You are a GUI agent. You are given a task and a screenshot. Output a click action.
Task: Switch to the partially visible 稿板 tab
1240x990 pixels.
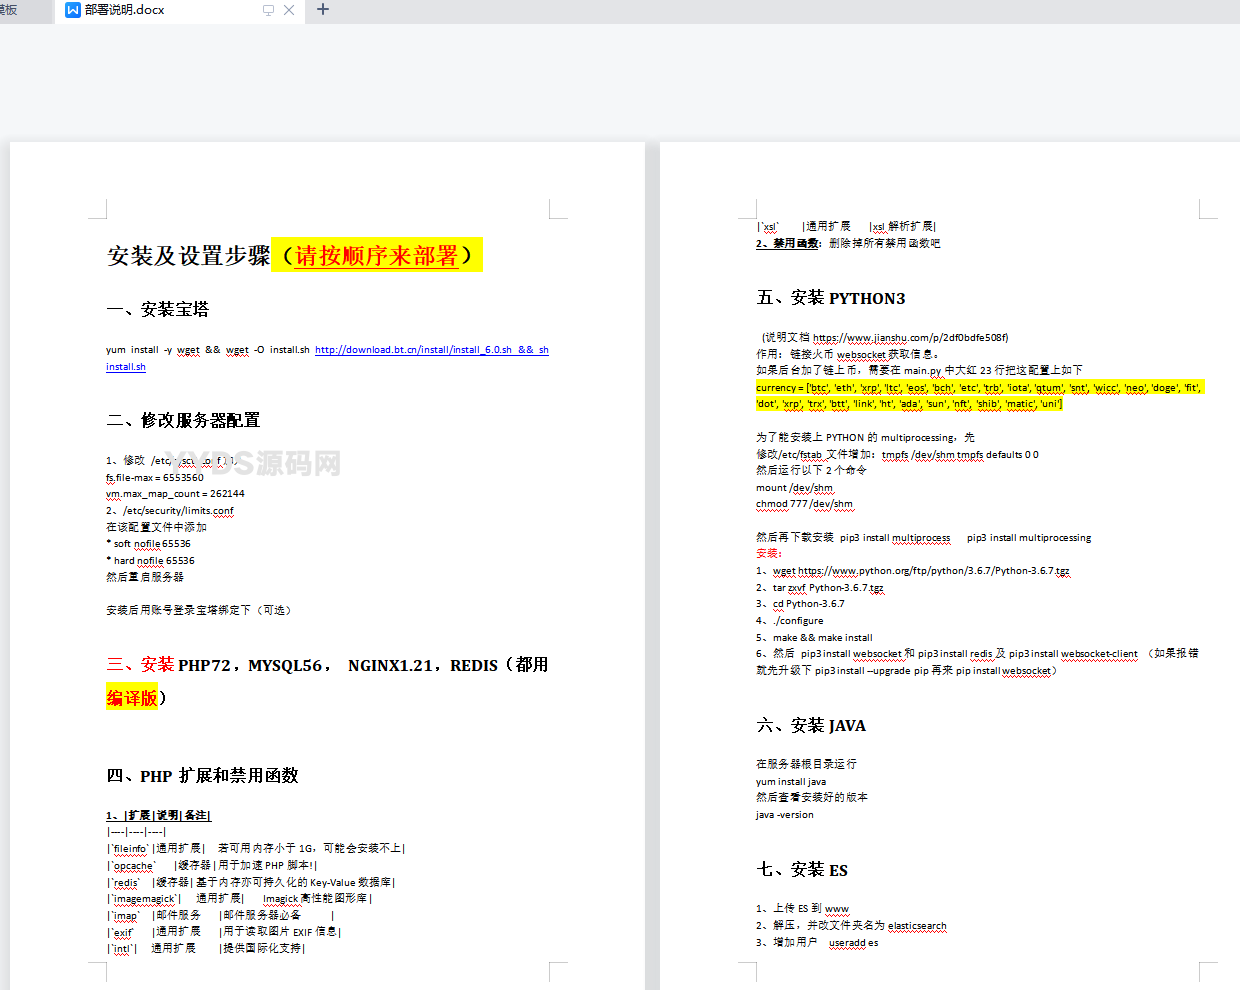point(10,10)
